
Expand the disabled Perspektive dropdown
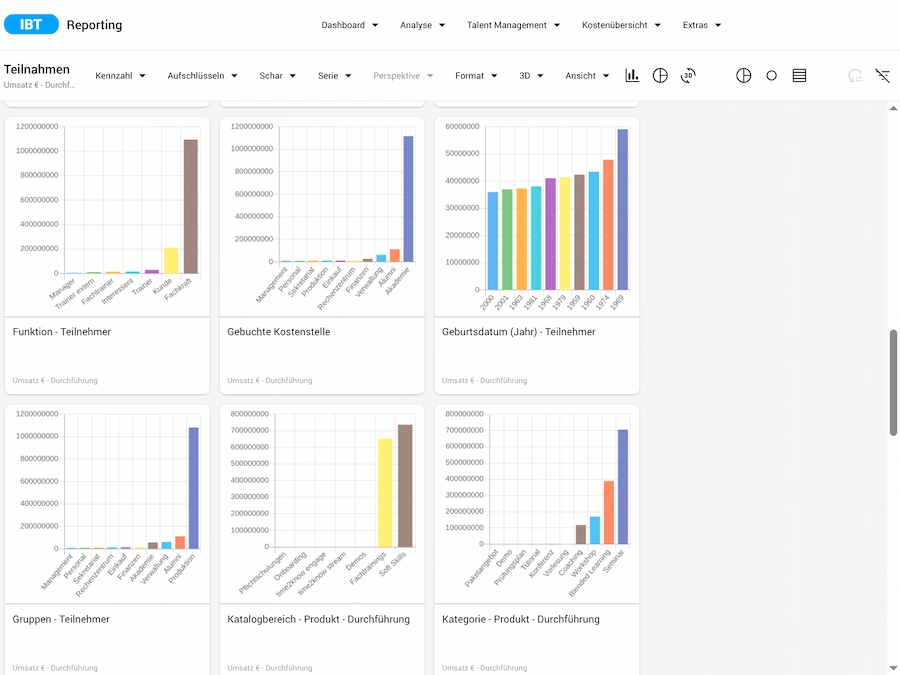point(403,75)
